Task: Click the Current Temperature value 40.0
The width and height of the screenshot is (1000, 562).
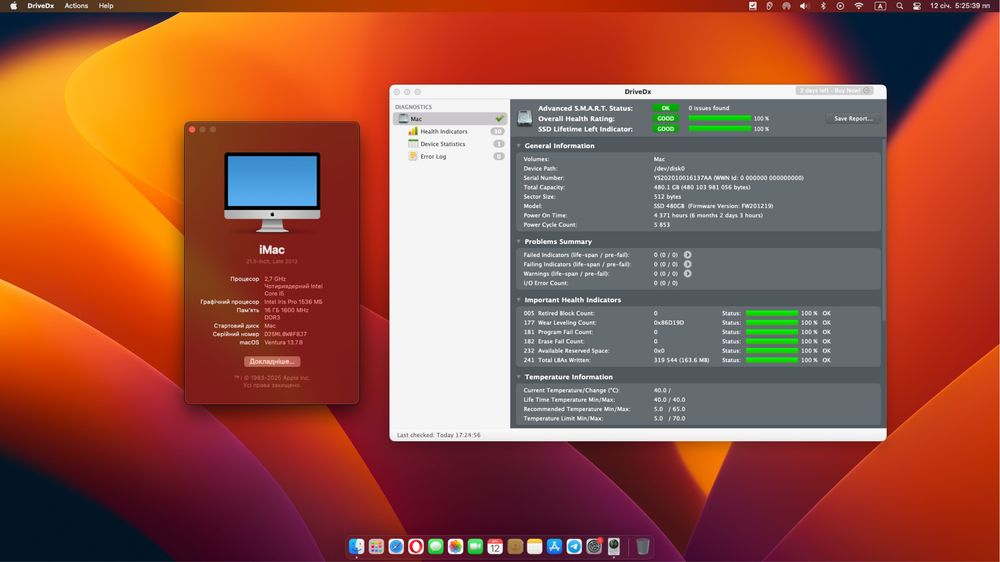Action: coord(662,390)
